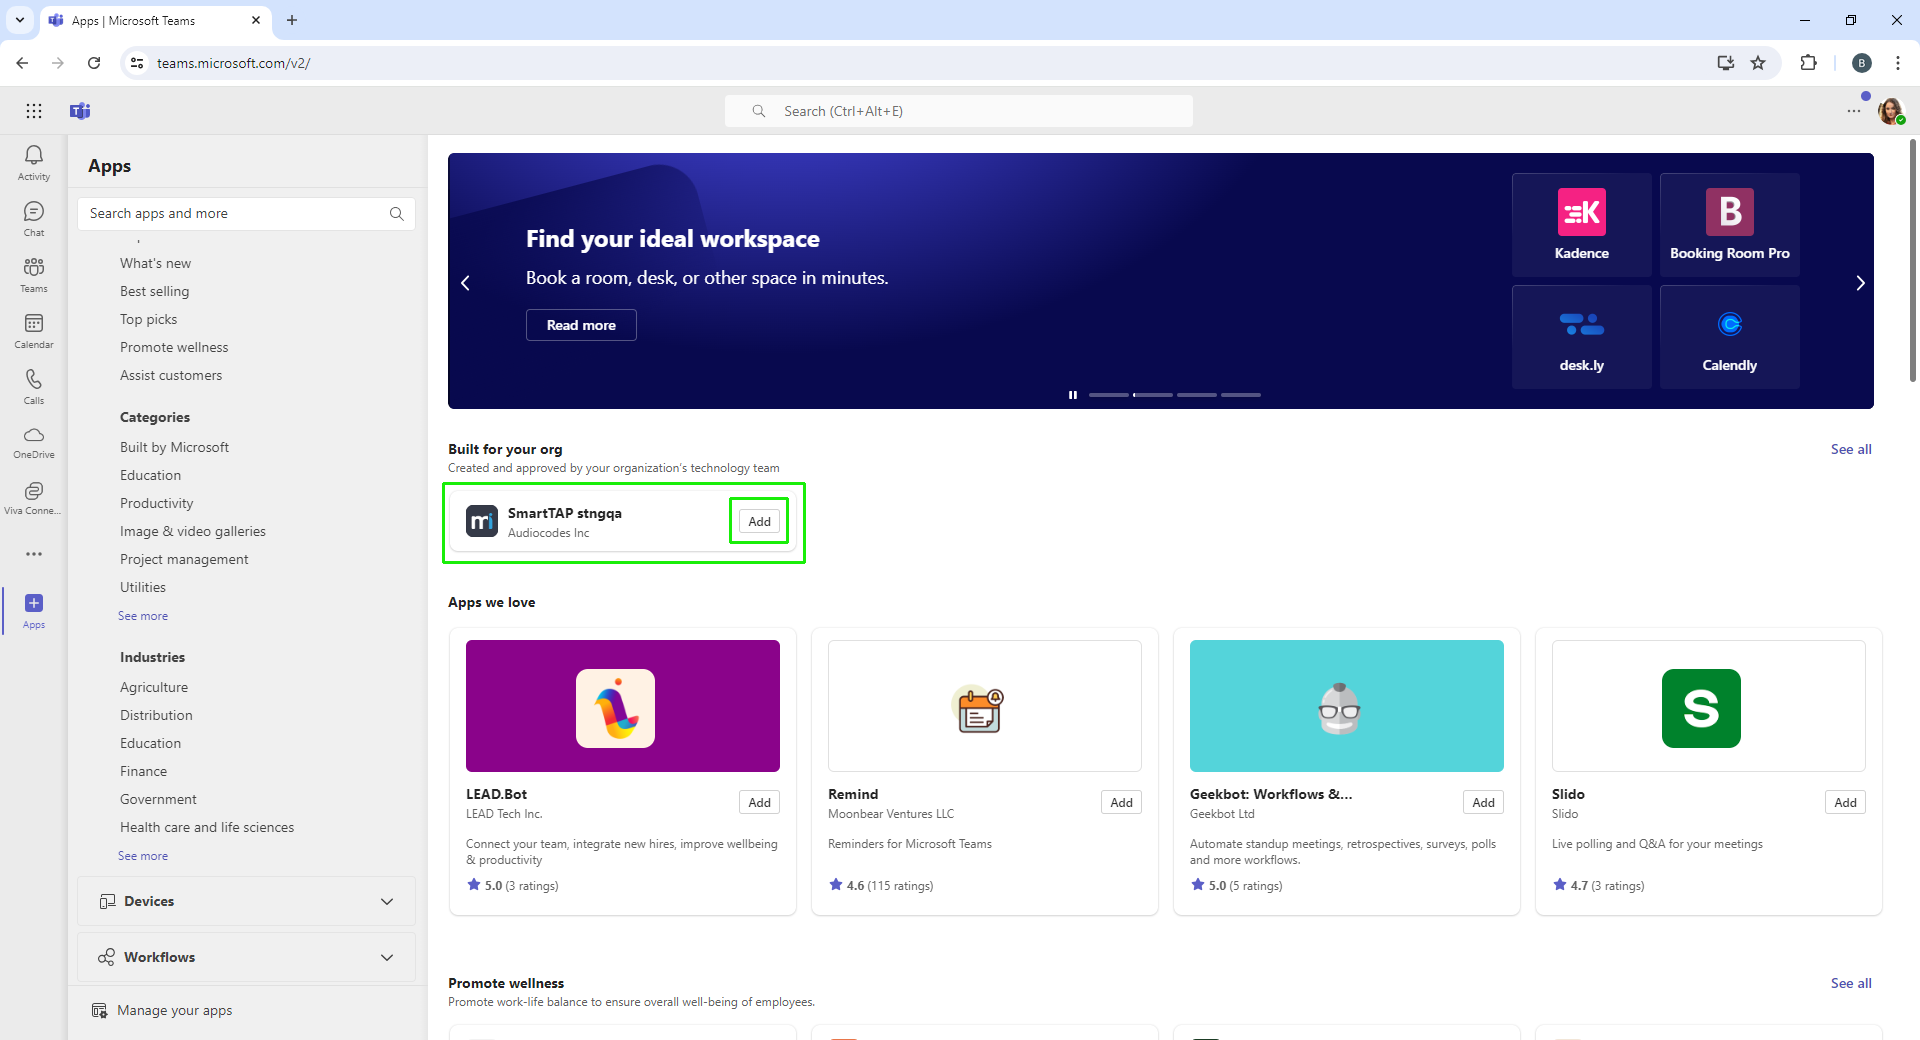See all Built for your org apps
This screenshot has width=1920, height=1040.
pos(1851,449)
